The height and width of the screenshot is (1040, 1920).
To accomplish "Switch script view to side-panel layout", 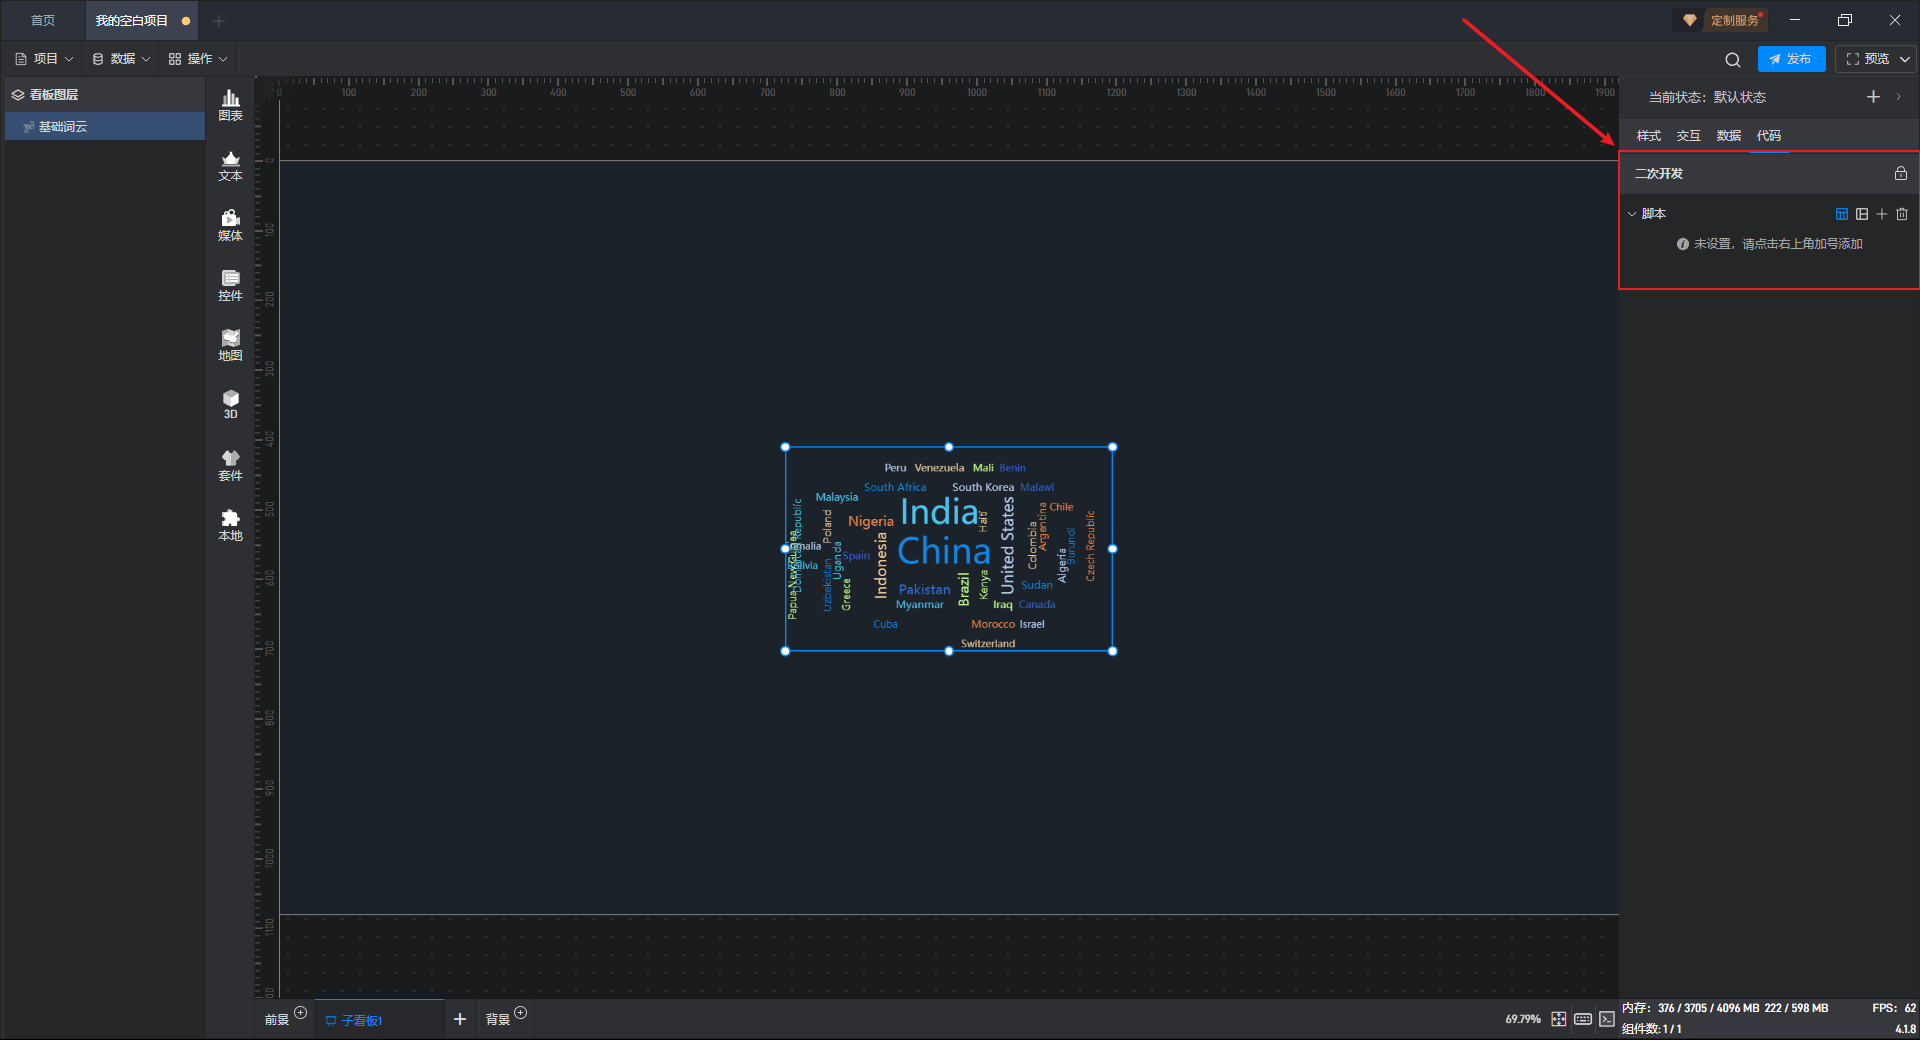I will tap(1862, 214).
